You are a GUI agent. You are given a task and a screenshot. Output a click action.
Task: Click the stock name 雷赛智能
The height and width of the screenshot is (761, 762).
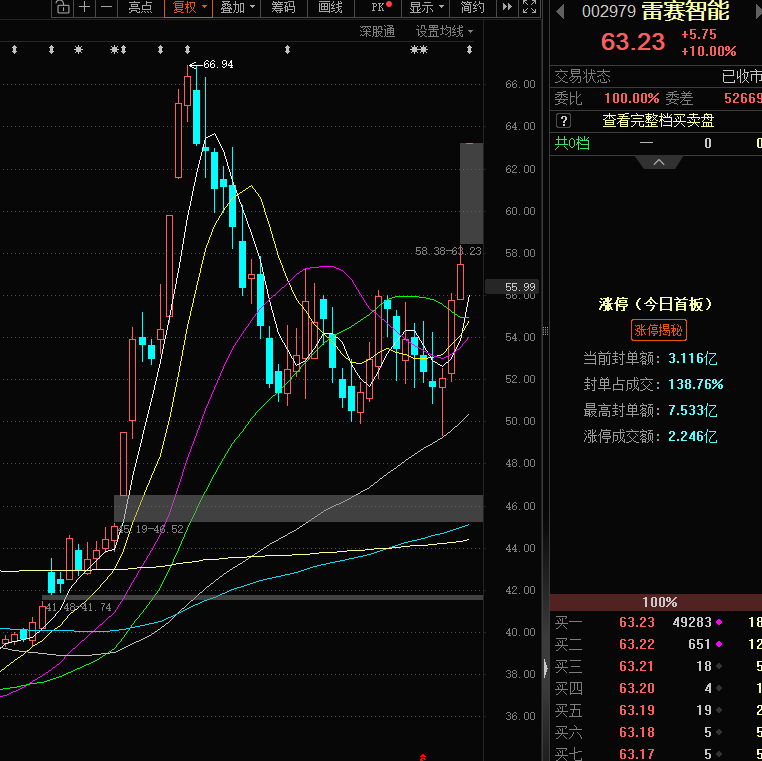[x=686, y=11]
